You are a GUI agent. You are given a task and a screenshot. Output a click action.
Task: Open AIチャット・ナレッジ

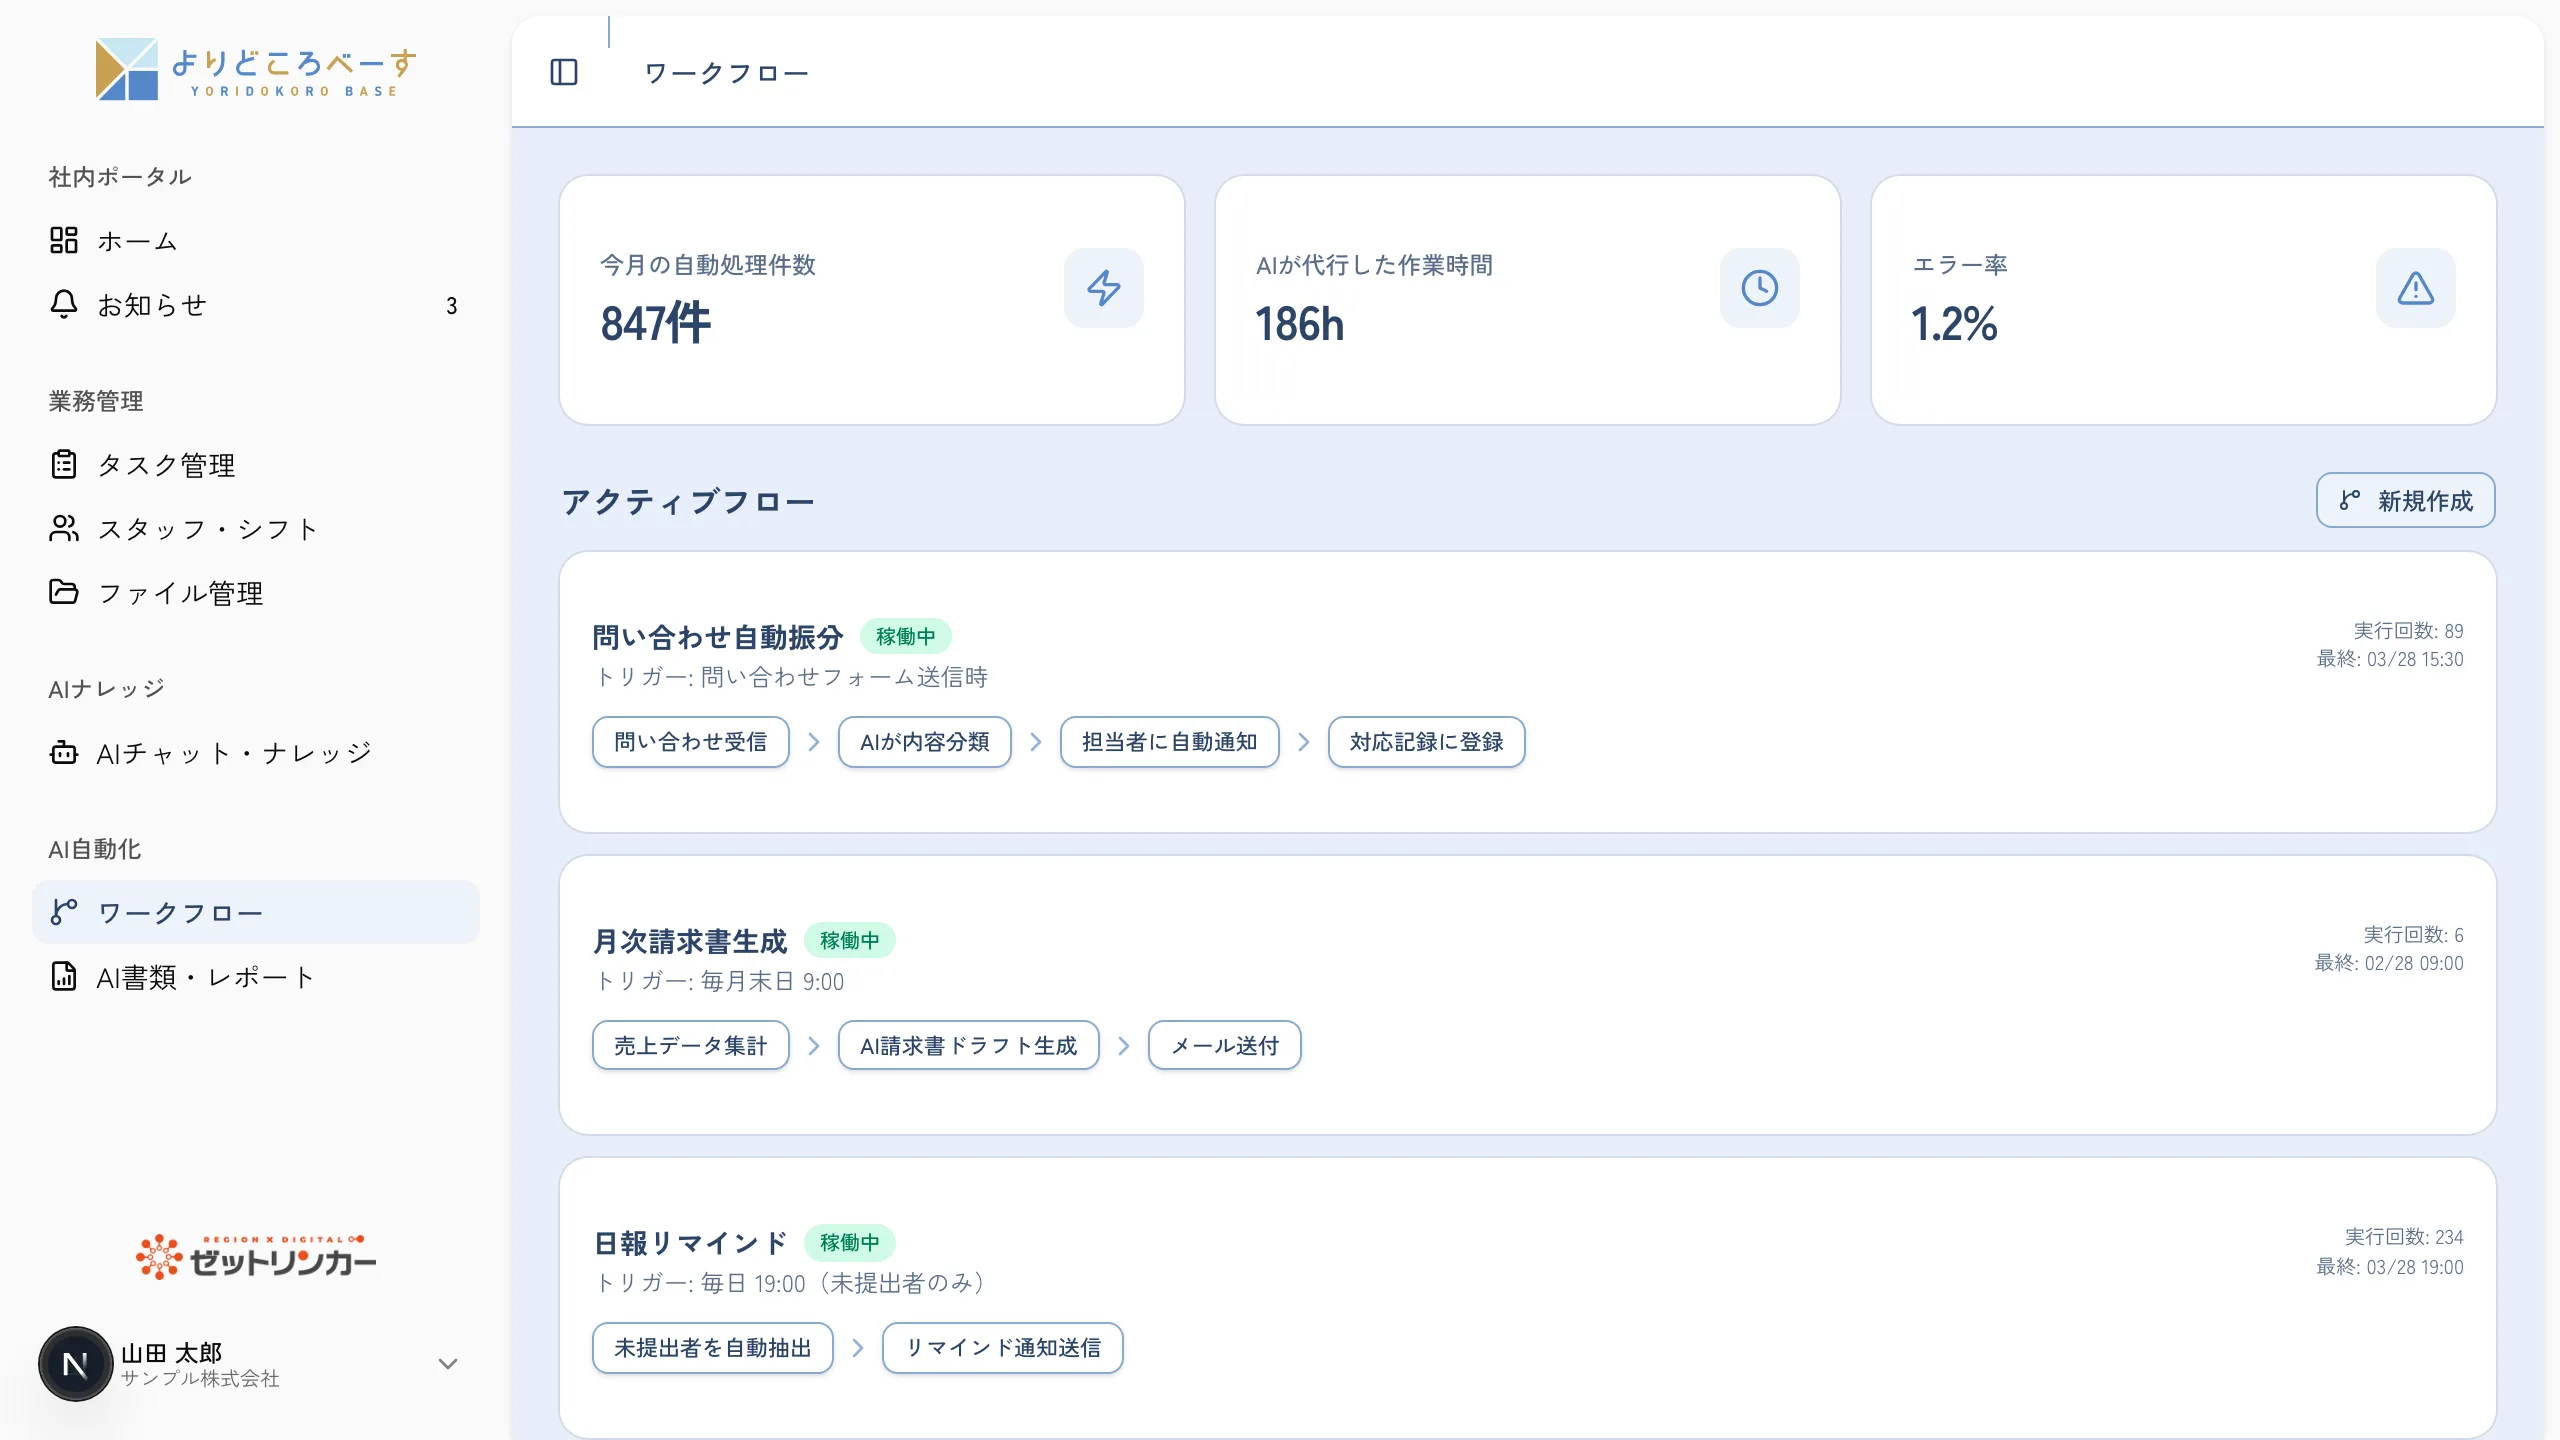click(x=256, y=753)
